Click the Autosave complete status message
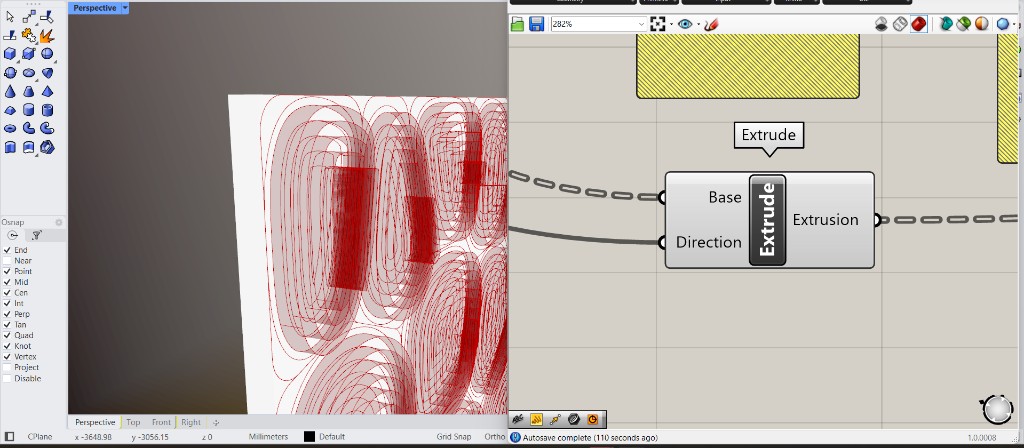 (x=590, y=438)
